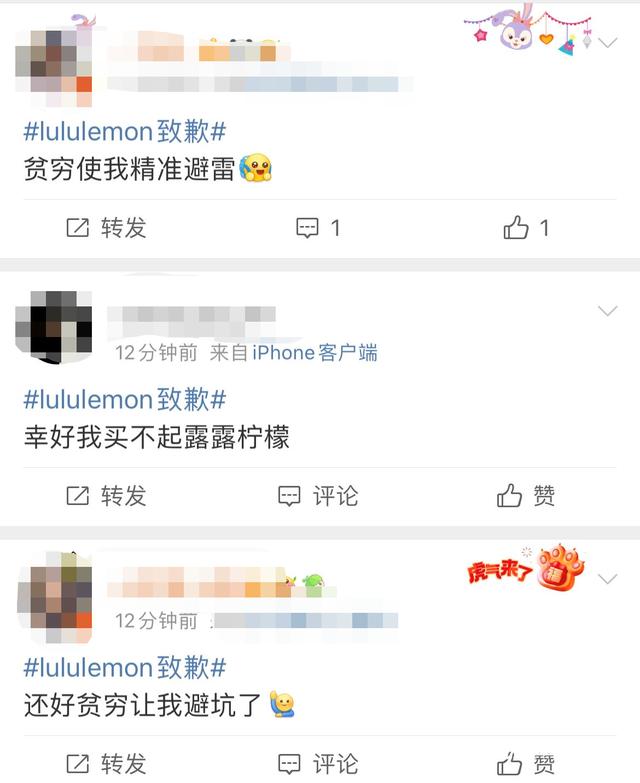View the second poster's dark avatar

[x=54, y=327]
